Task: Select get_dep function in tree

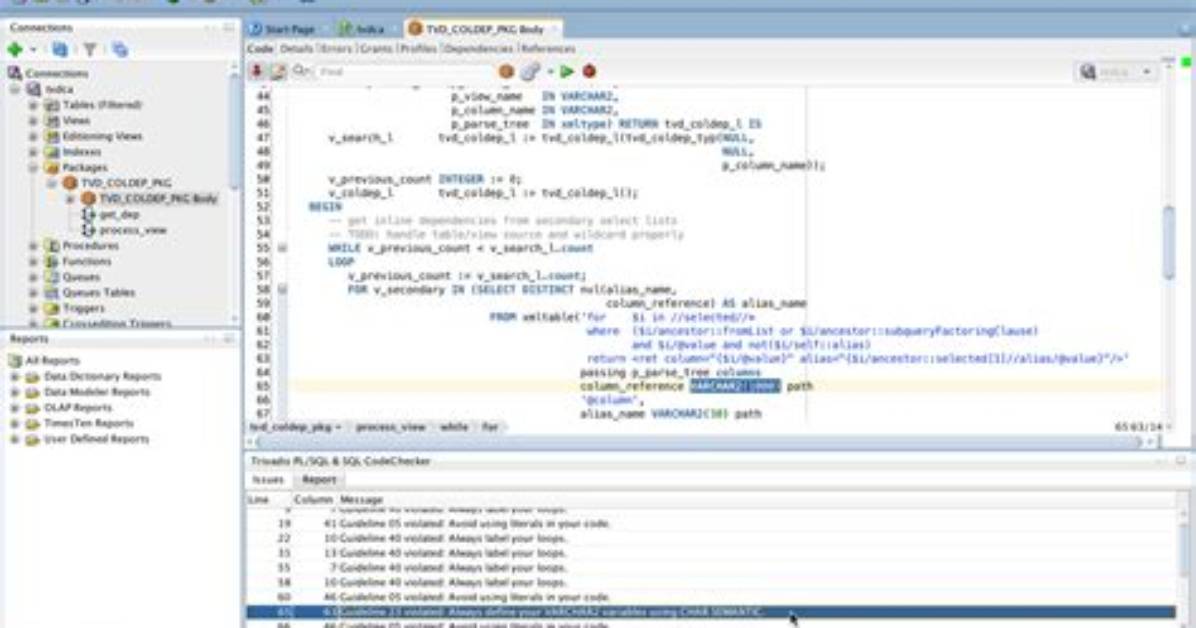Action: tap(120, 214)
